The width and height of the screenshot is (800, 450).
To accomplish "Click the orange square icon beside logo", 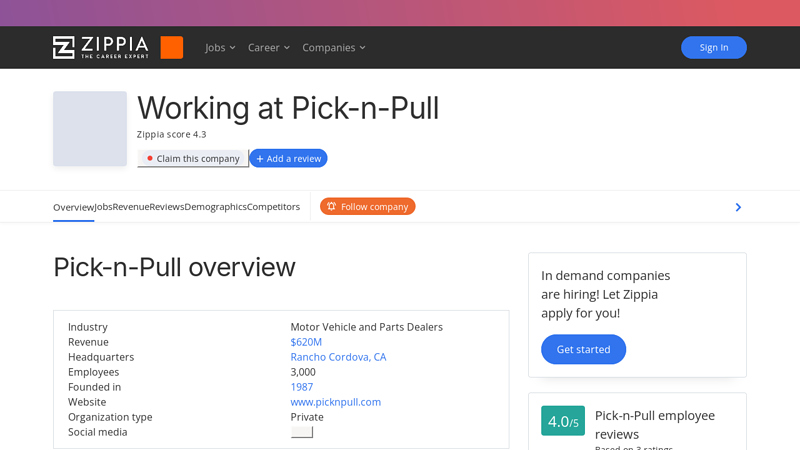I will [171, 47].
